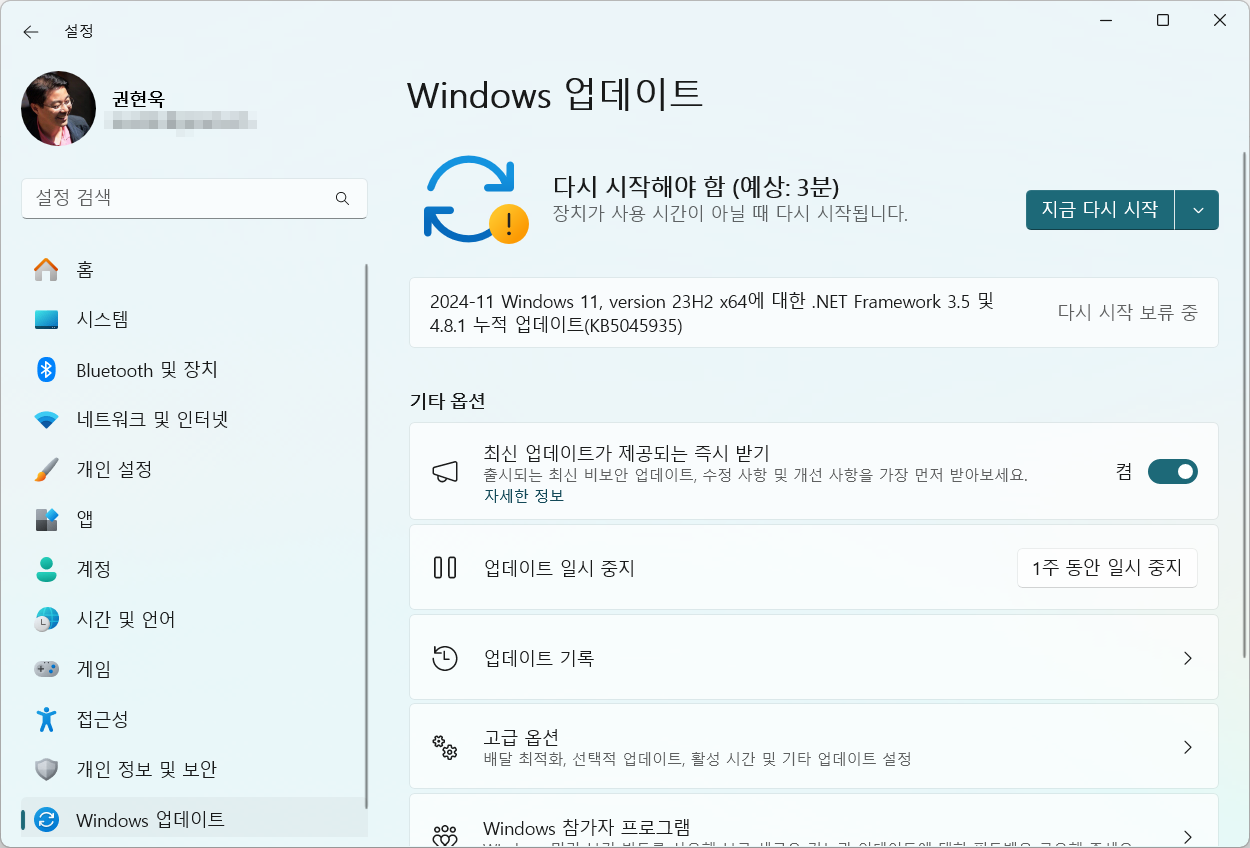Click the user profile photo
The width and height of the screenshot is (1250, 848).
(58, 108)
